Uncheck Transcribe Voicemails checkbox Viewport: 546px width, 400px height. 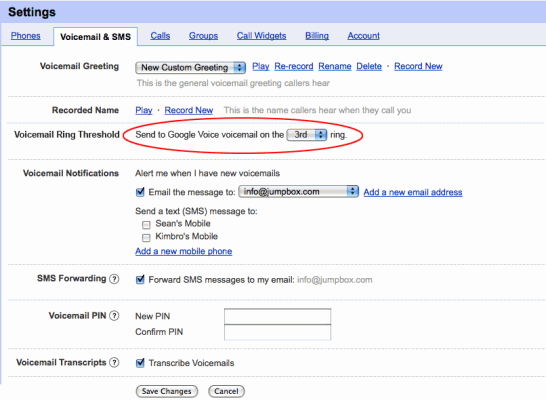140,363
